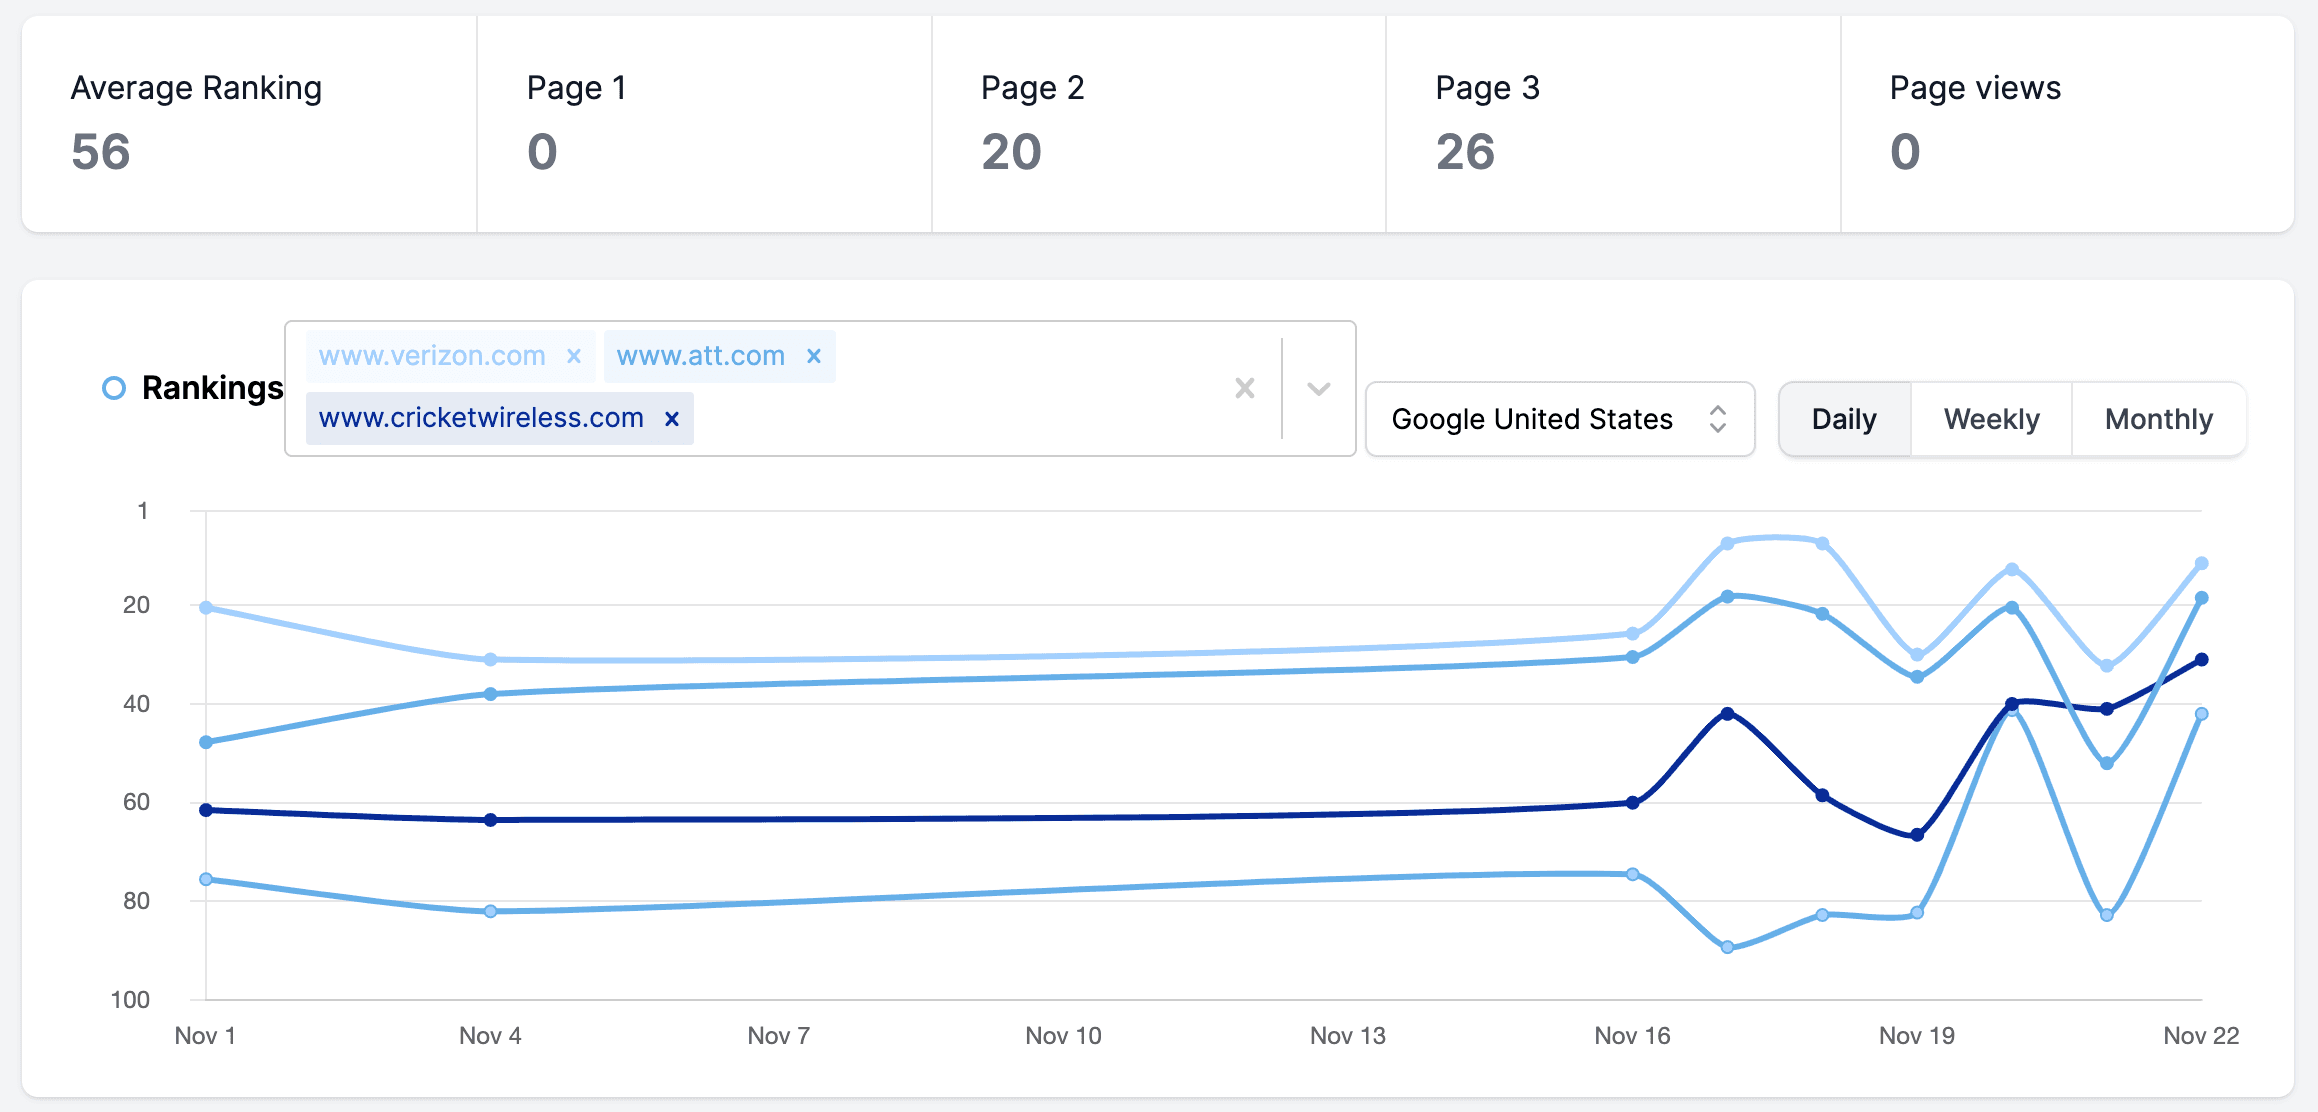The image size is (2318, 1112).
Task: Clear all selected competitor domains
Action: click(x=1244, y=388)
